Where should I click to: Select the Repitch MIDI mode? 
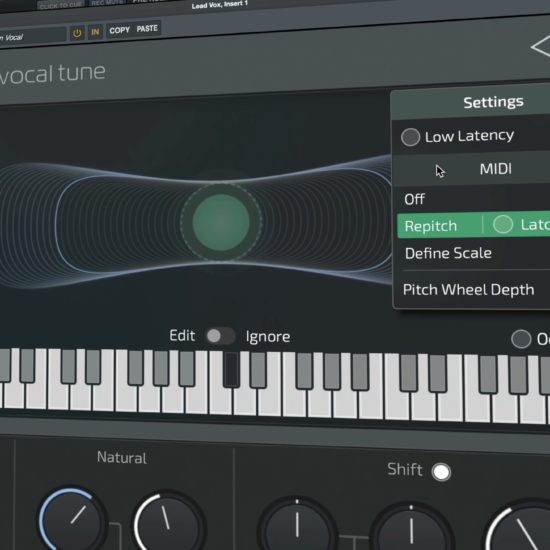point(430,226)
